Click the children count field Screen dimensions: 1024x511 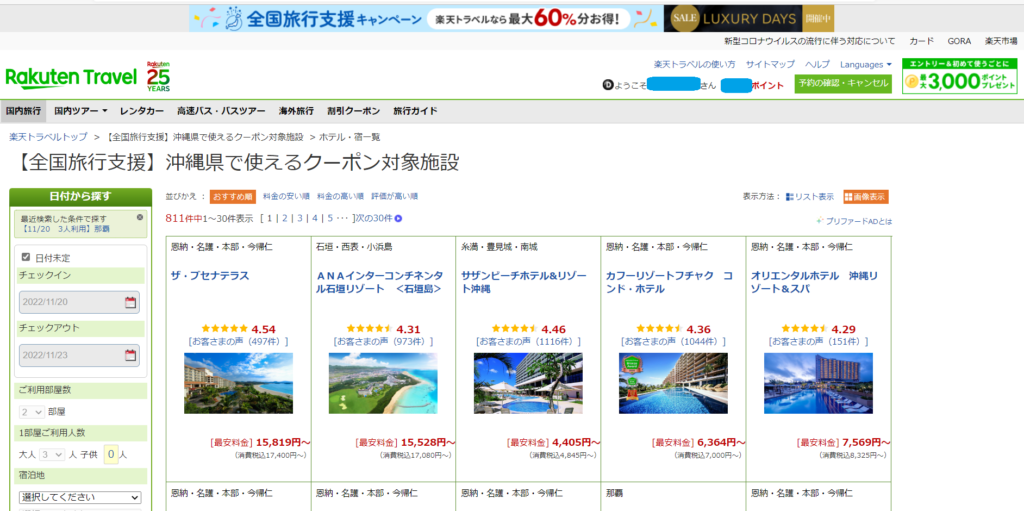point(112,454)
